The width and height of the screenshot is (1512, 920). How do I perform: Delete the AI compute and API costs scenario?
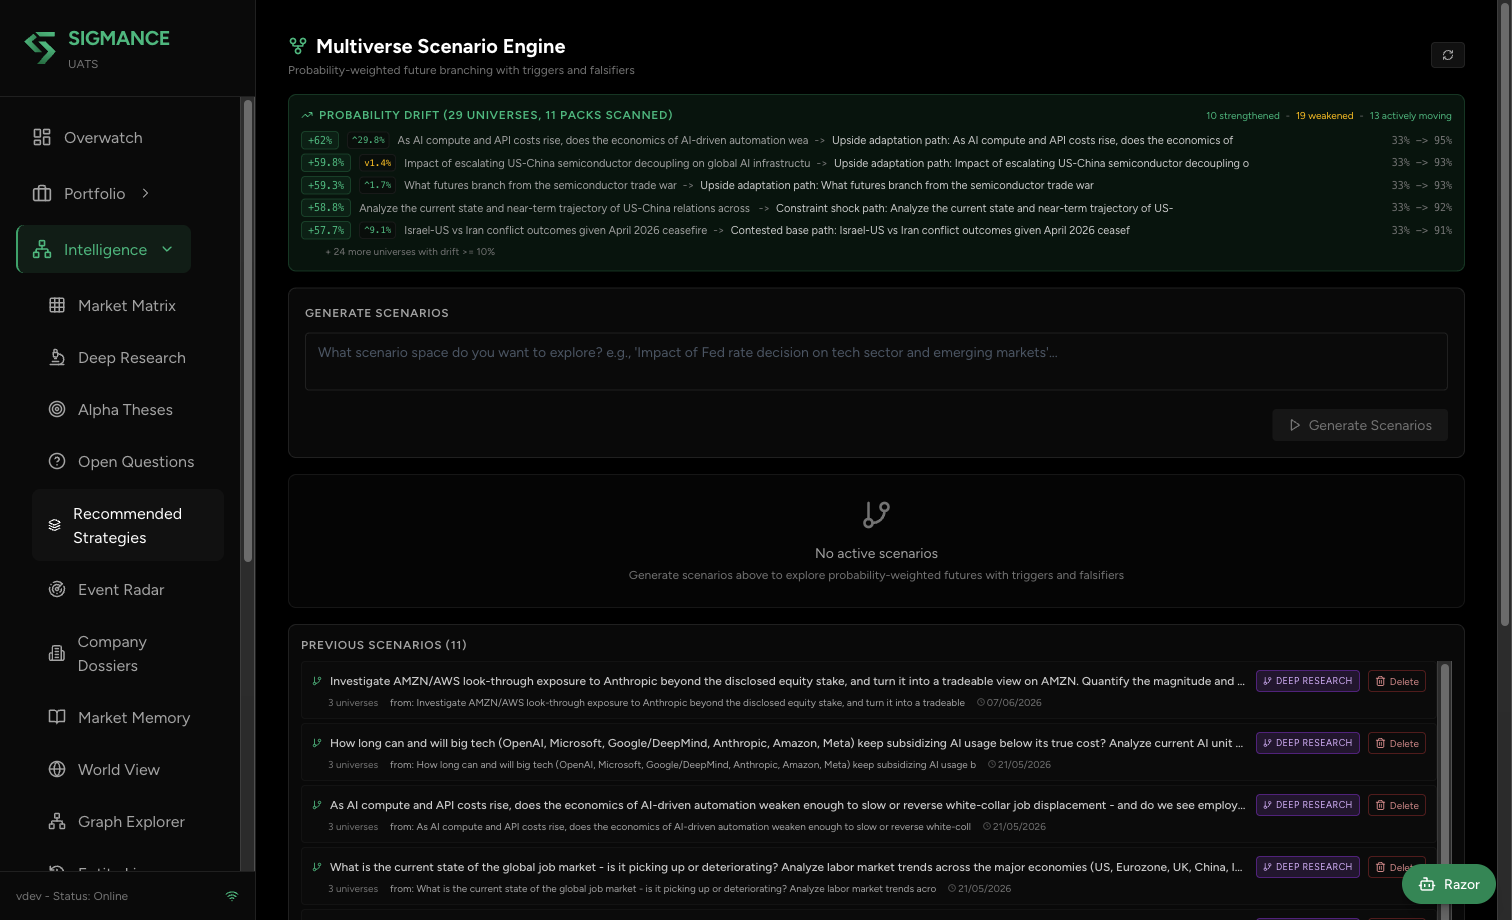pyautogui.click(x=1397, y=805)
